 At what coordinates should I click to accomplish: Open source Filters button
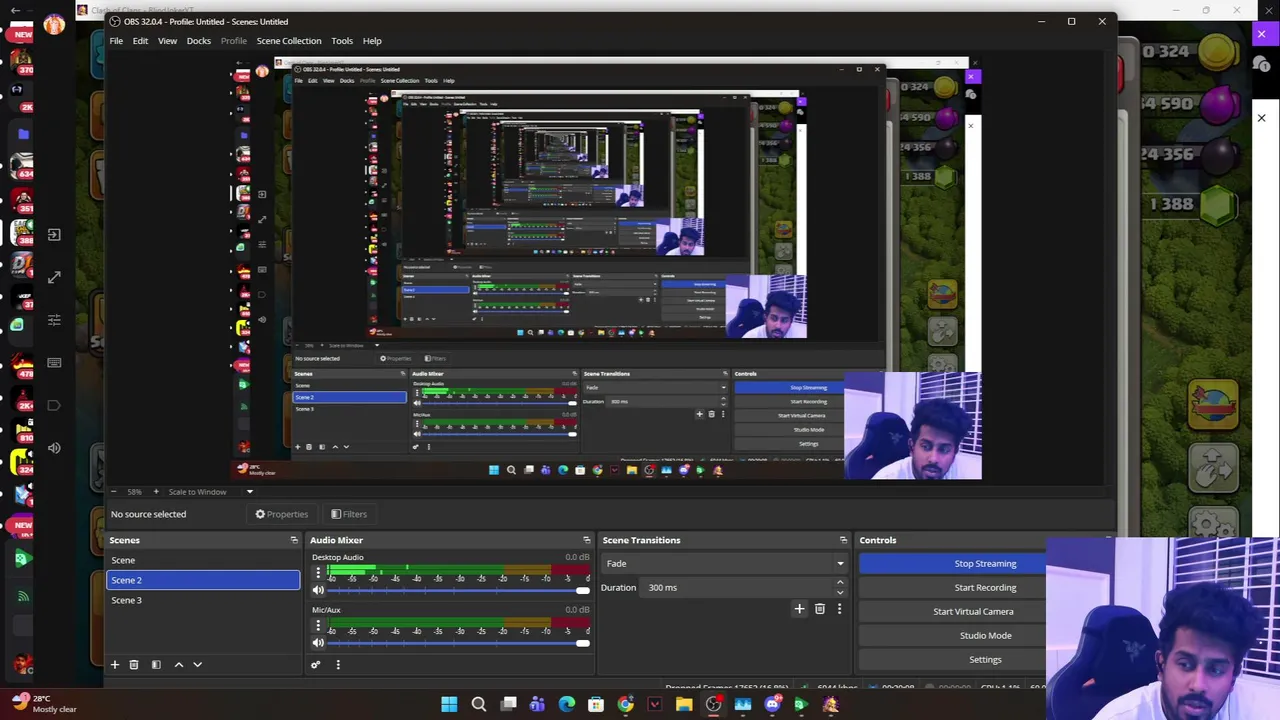click(x=349, y=514)
